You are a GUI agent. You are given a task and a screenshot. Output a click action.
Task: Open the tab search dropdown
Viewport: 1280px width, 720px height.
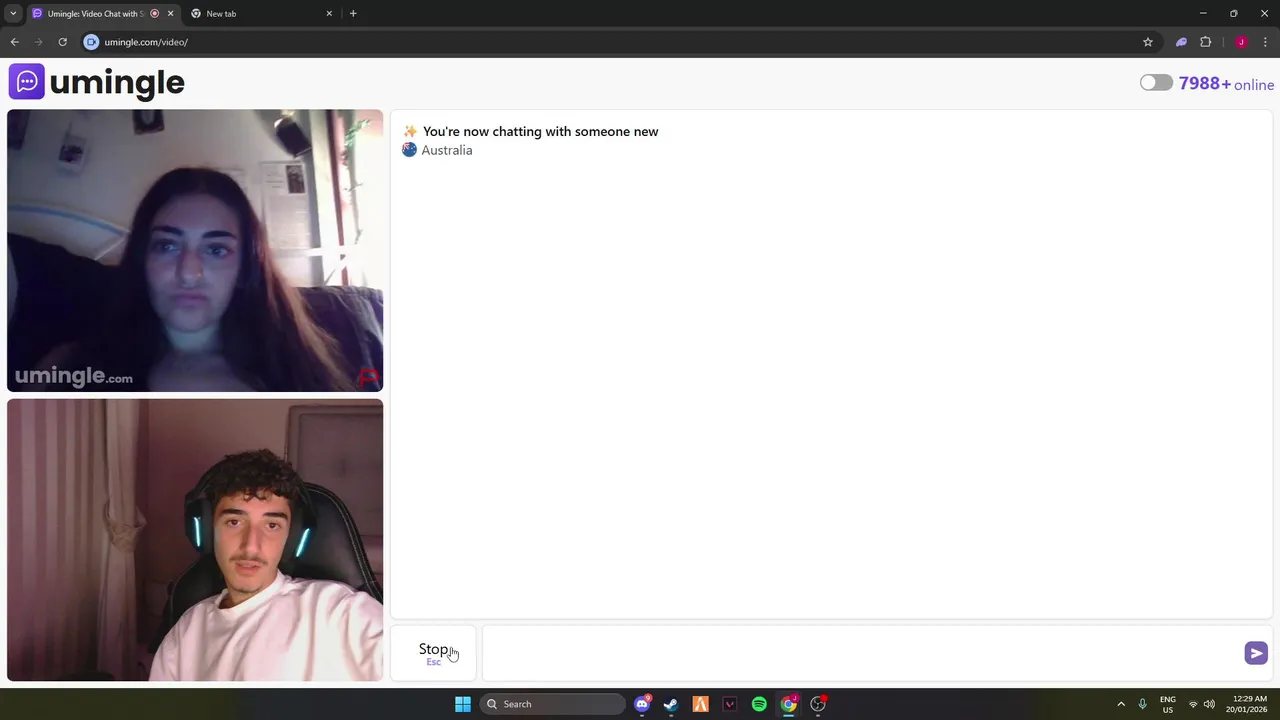coord(13,14)
